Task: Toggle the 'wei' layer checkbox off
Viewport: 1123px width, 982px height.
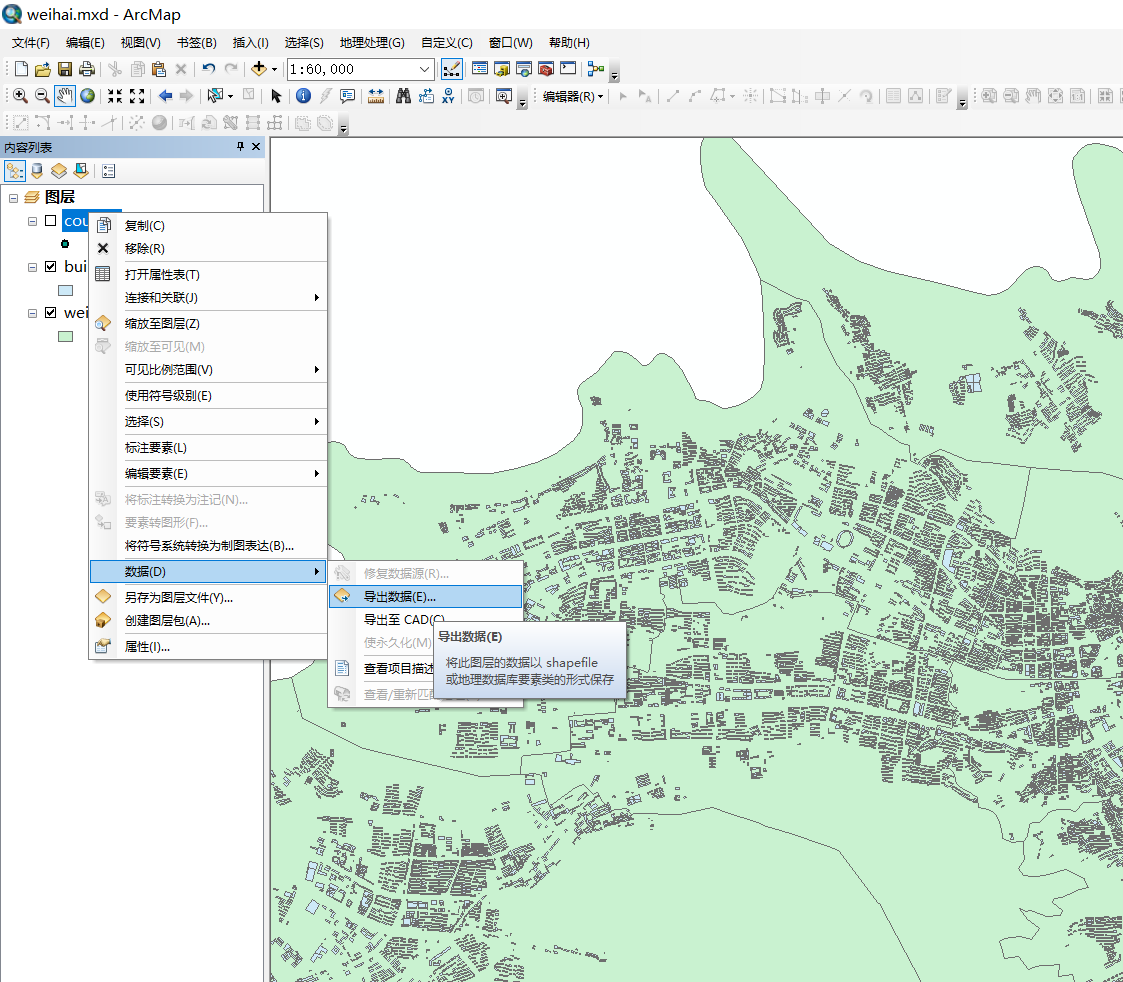Action: 50,312
